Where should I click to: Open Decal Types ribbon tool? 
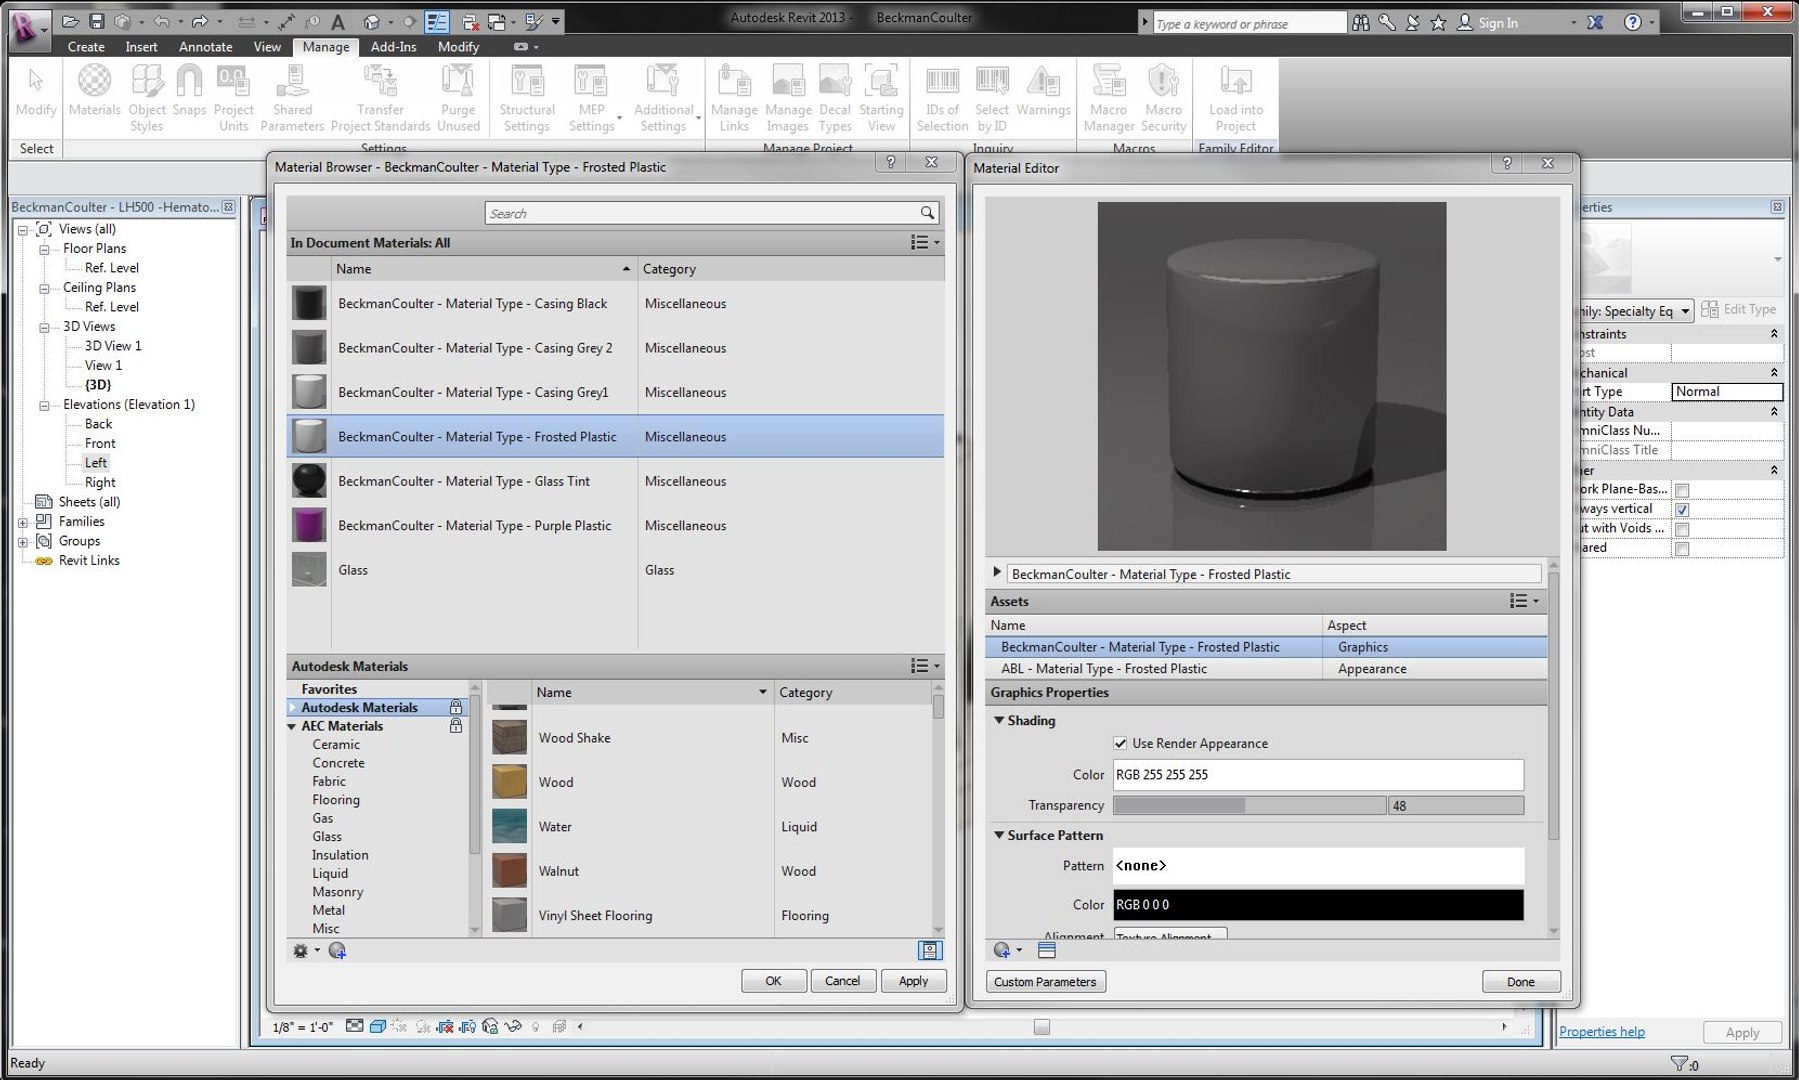tap(835, 97)
